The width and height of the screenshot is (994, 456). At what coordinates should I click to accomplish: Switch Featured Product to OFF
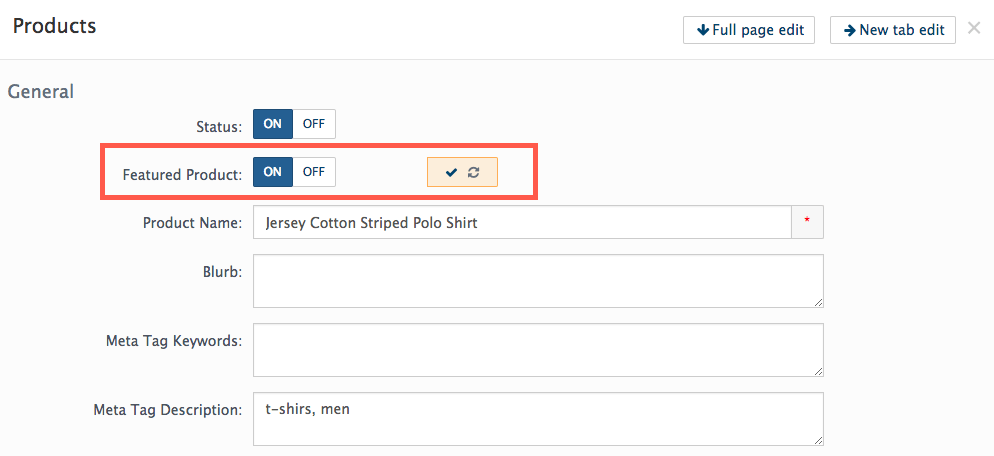[314, 172]
